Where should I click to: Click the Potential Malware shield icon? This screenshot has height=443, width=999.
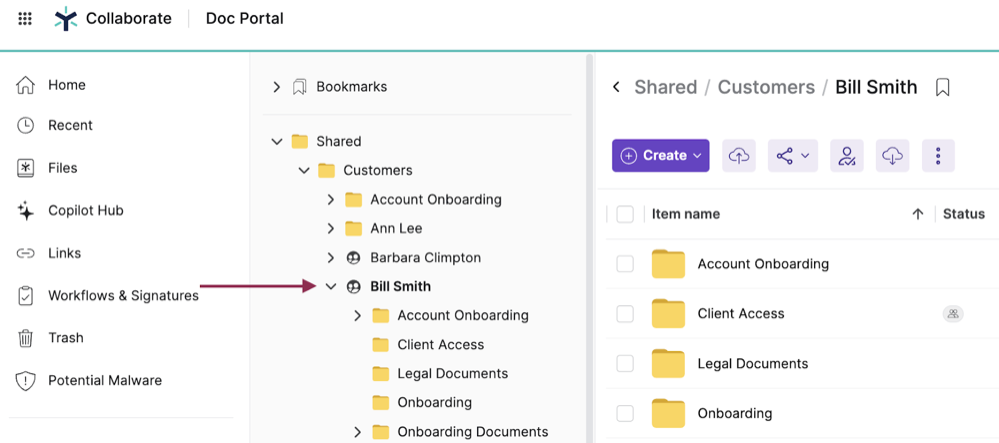[x=25, y=381]
